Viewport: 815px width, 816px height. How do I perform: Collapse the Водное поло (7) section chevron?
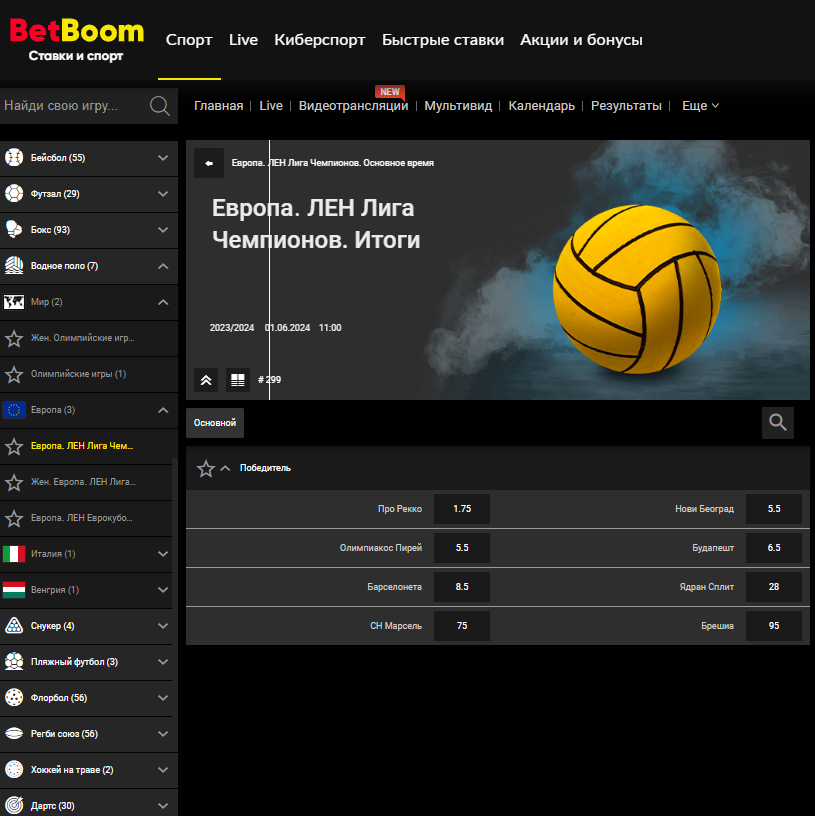(163, 266)
